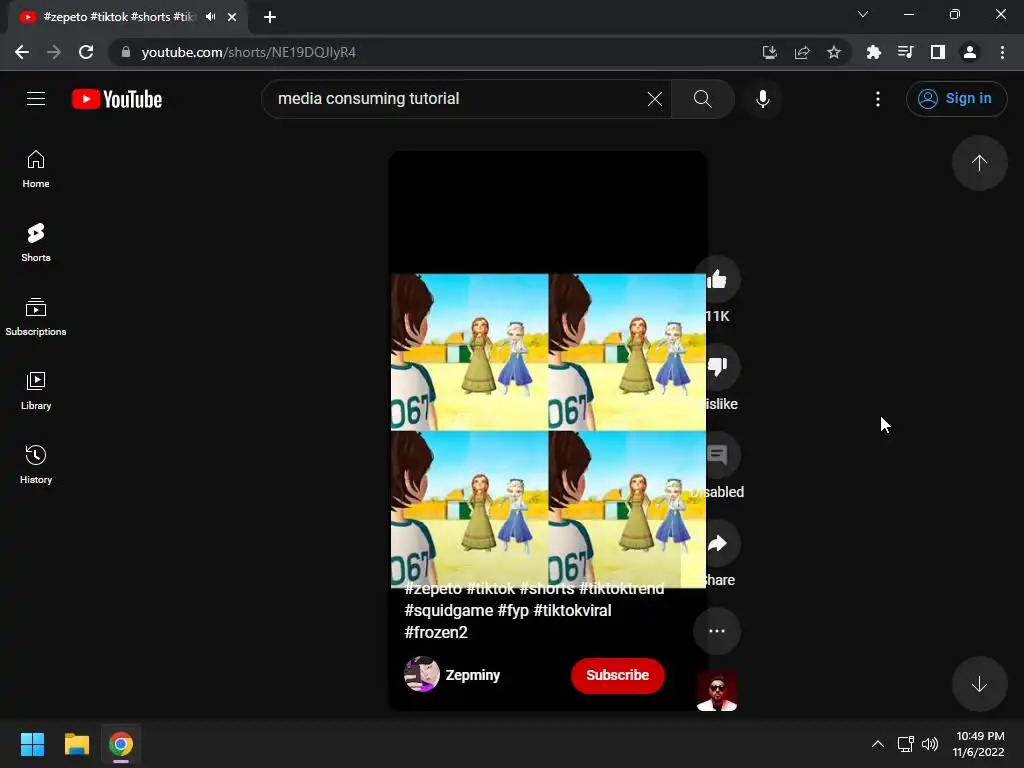Viewport: 1024px width, 768px height.
Task: Go to previous short with up arrow
Action: point(979,163)
